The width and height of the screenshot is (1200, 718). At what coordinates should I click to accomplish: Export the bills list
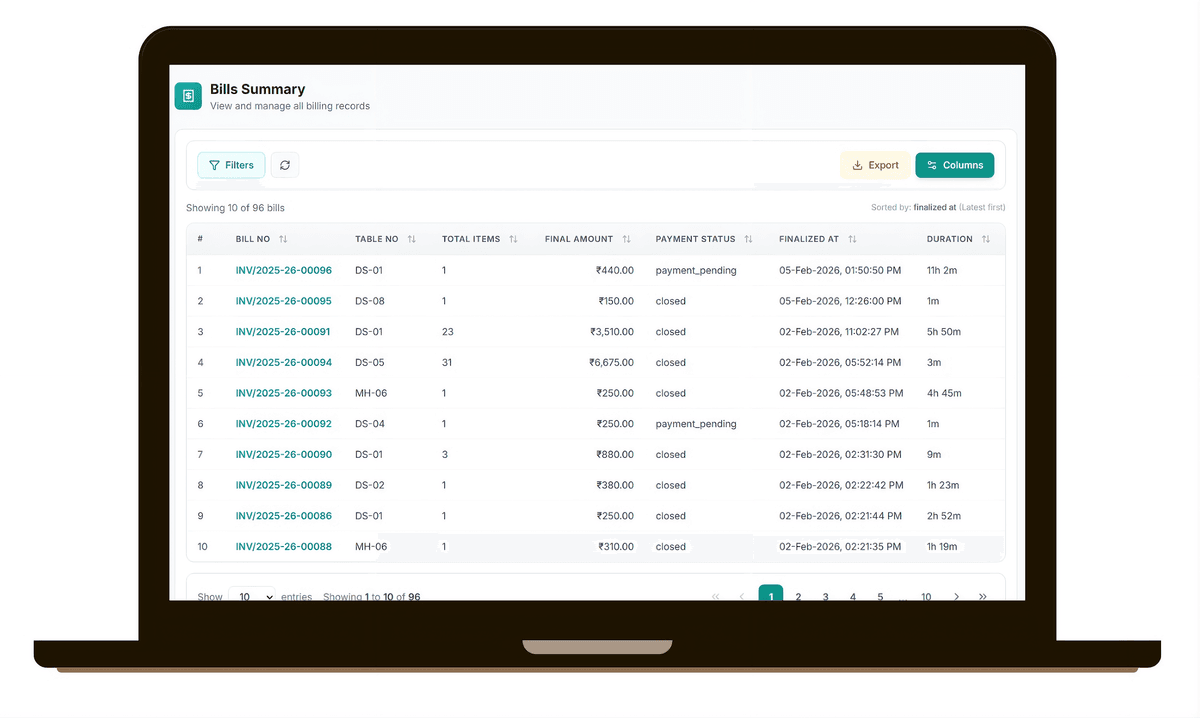(875, 165)
